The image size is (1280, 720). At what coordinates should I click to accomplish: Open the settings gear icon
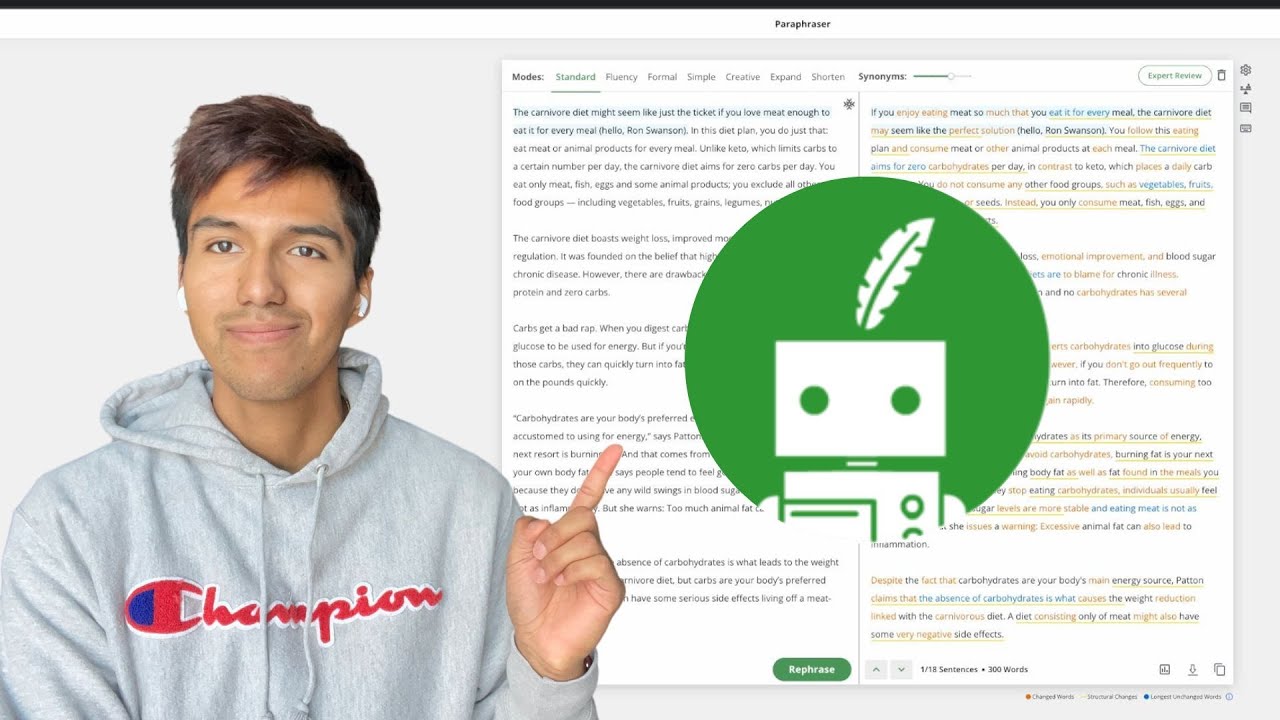pos(1245,70)
